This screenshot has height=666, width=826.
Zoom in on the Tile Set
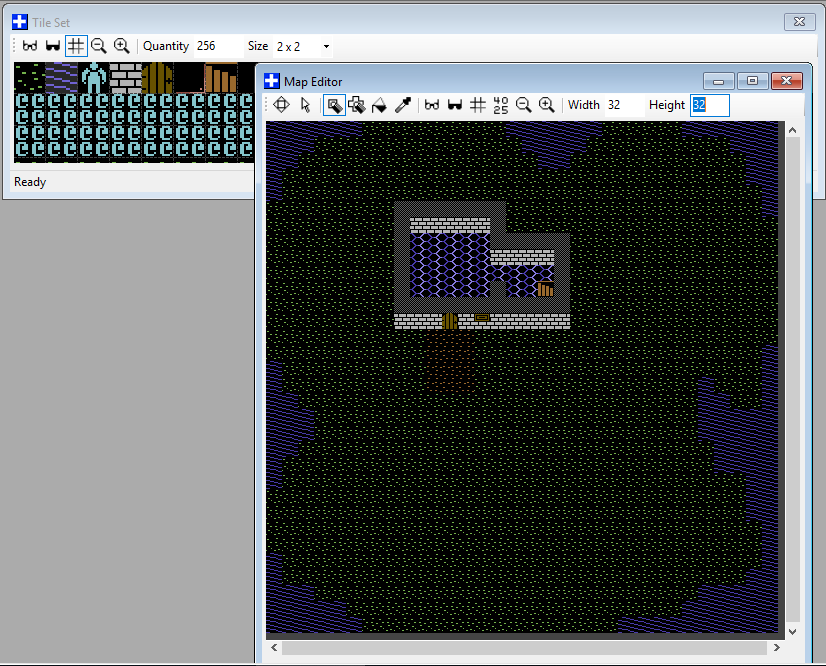121,46
